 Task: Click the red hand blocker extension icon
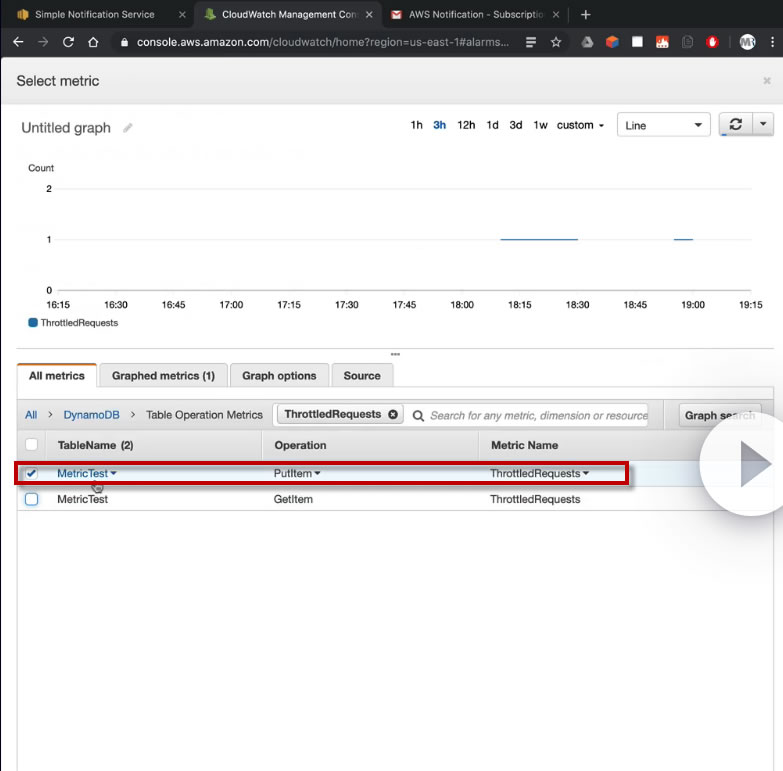(x=713, y=42)
